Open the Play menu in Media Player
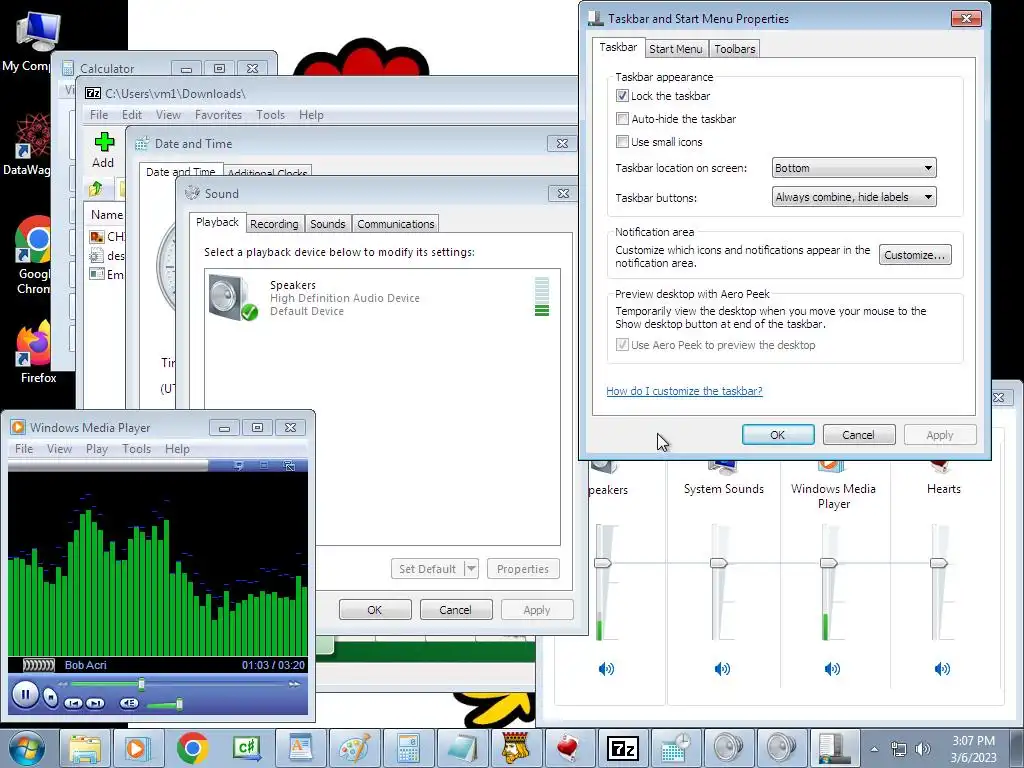 (97, 449)
